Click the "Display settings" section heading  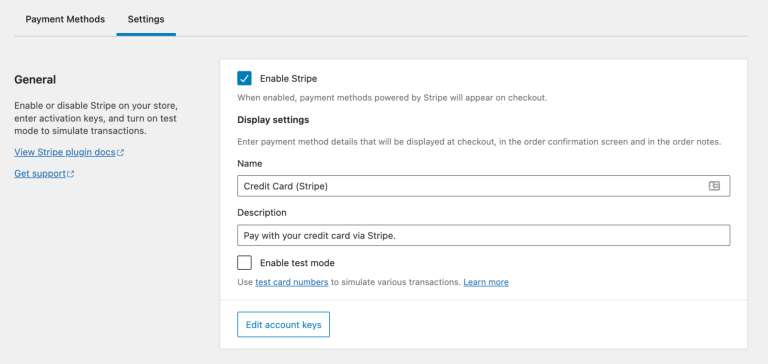(273, 120)
